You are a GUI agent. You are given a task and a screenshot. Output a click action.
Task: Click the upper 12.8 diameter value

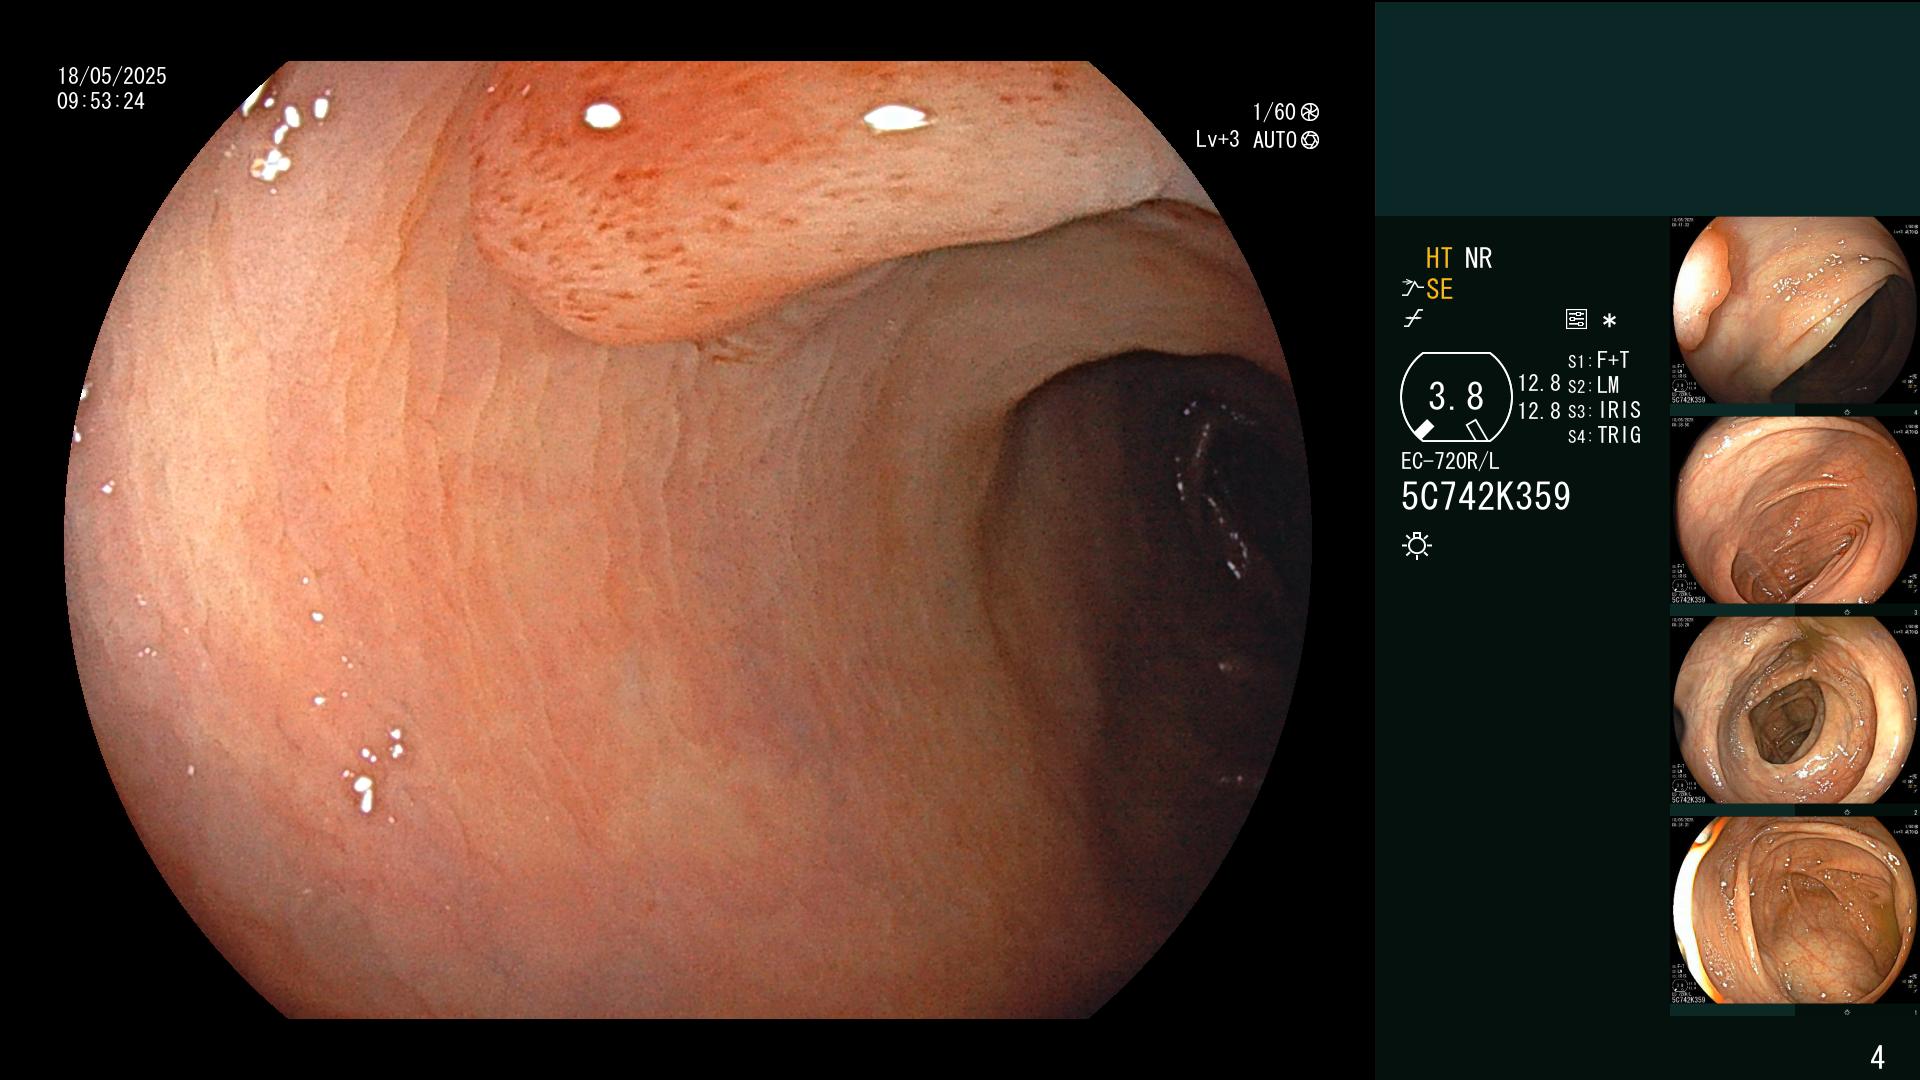coord(1539,383)
